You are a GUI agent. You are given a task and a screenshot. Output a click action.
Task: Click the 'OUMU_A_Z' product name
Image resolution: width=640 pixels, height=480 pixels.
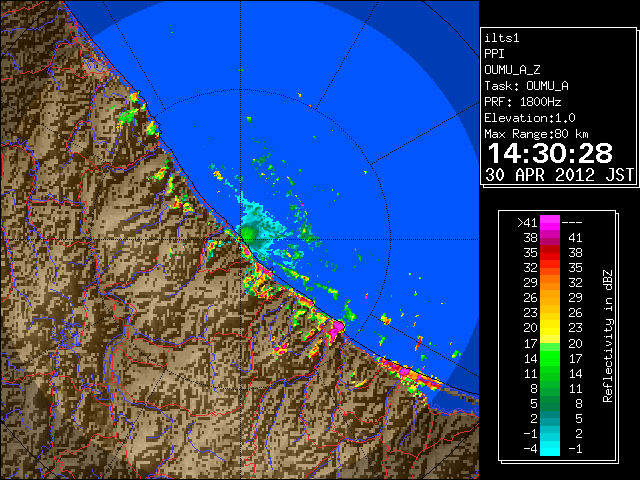[512, 70]
